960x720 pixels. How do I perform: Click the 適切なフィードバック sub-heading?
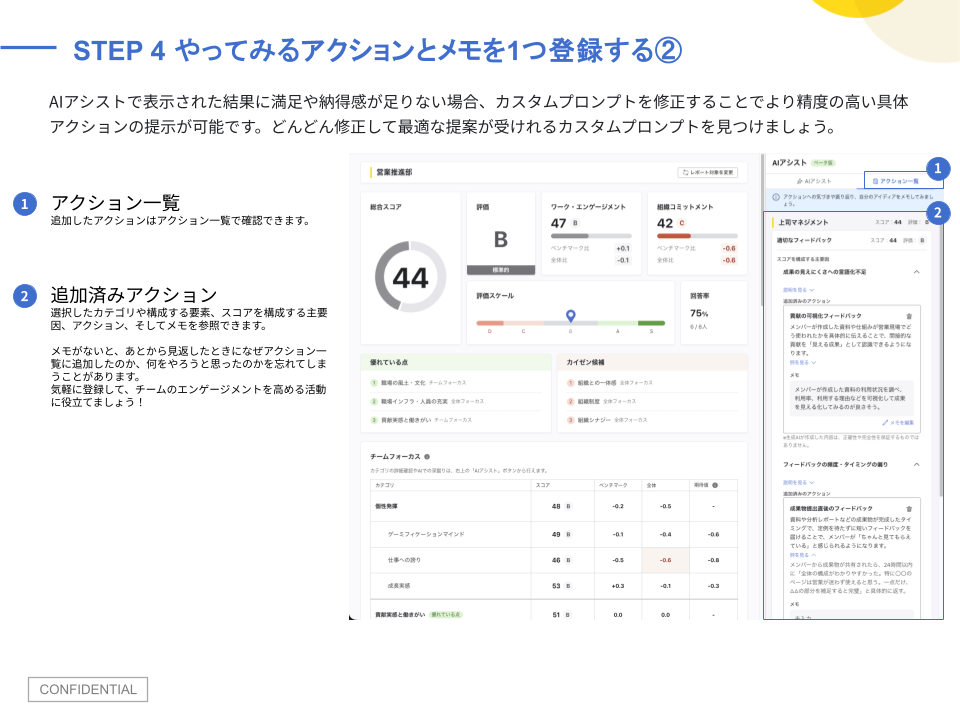tap(804, 241)
